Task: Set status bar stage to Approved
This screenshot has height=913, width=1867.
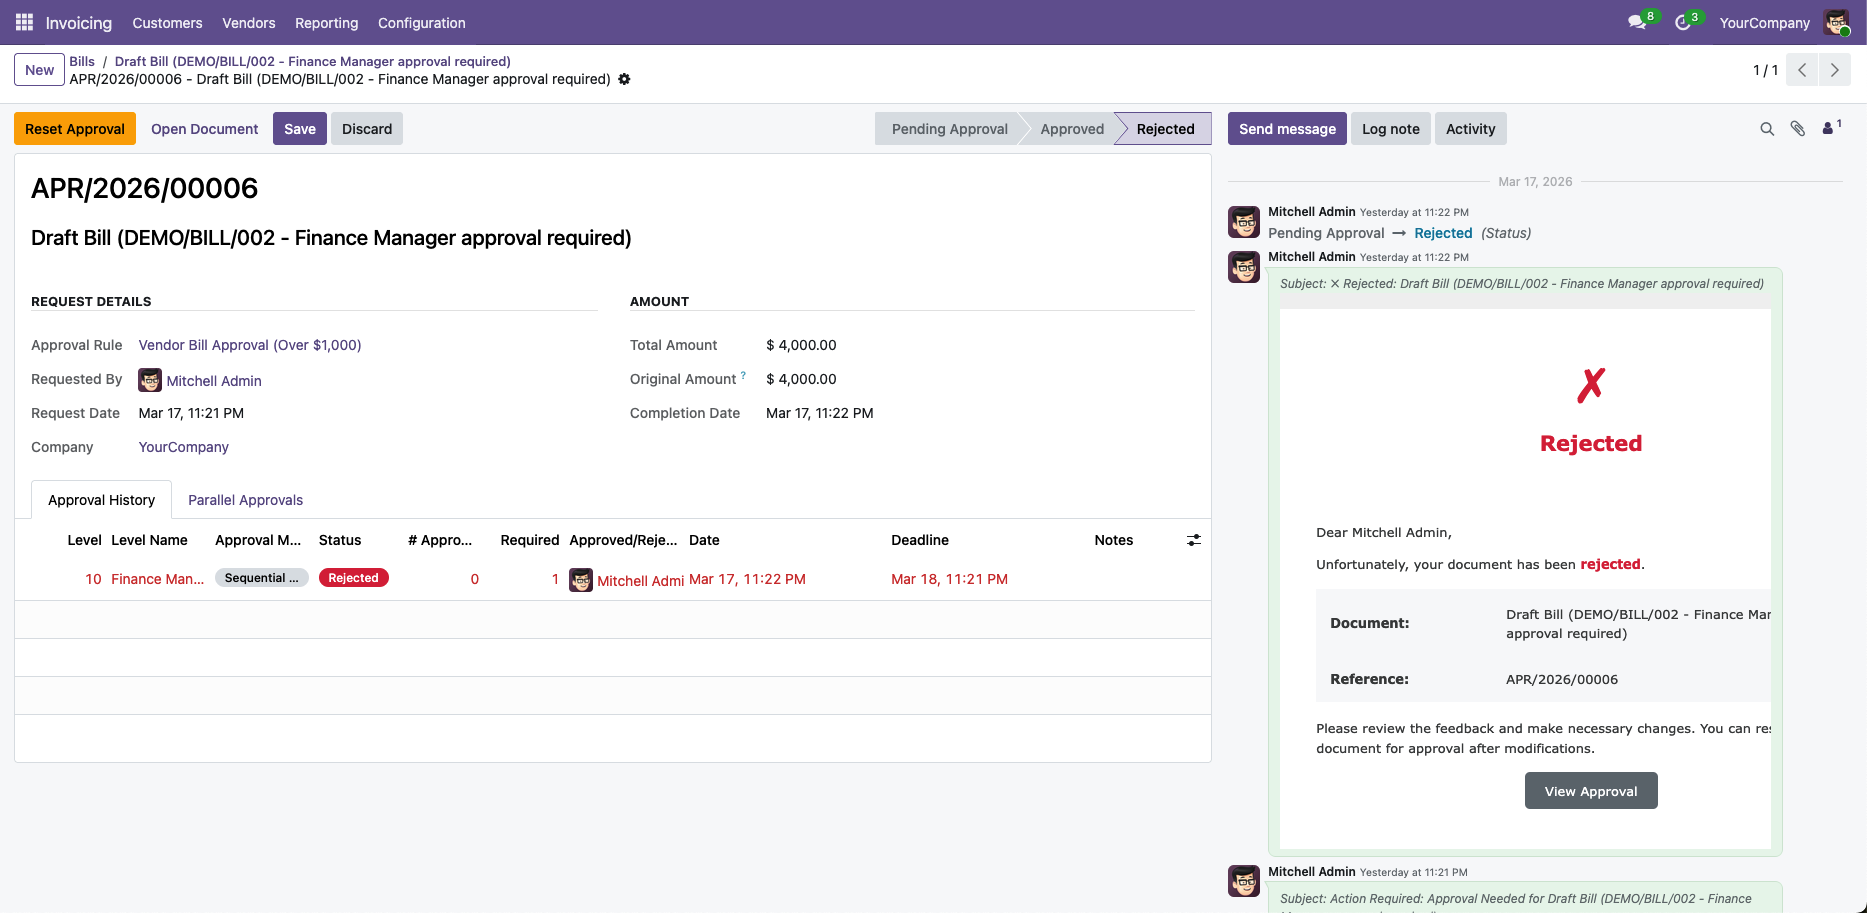Action: (x=1071, y=128)
